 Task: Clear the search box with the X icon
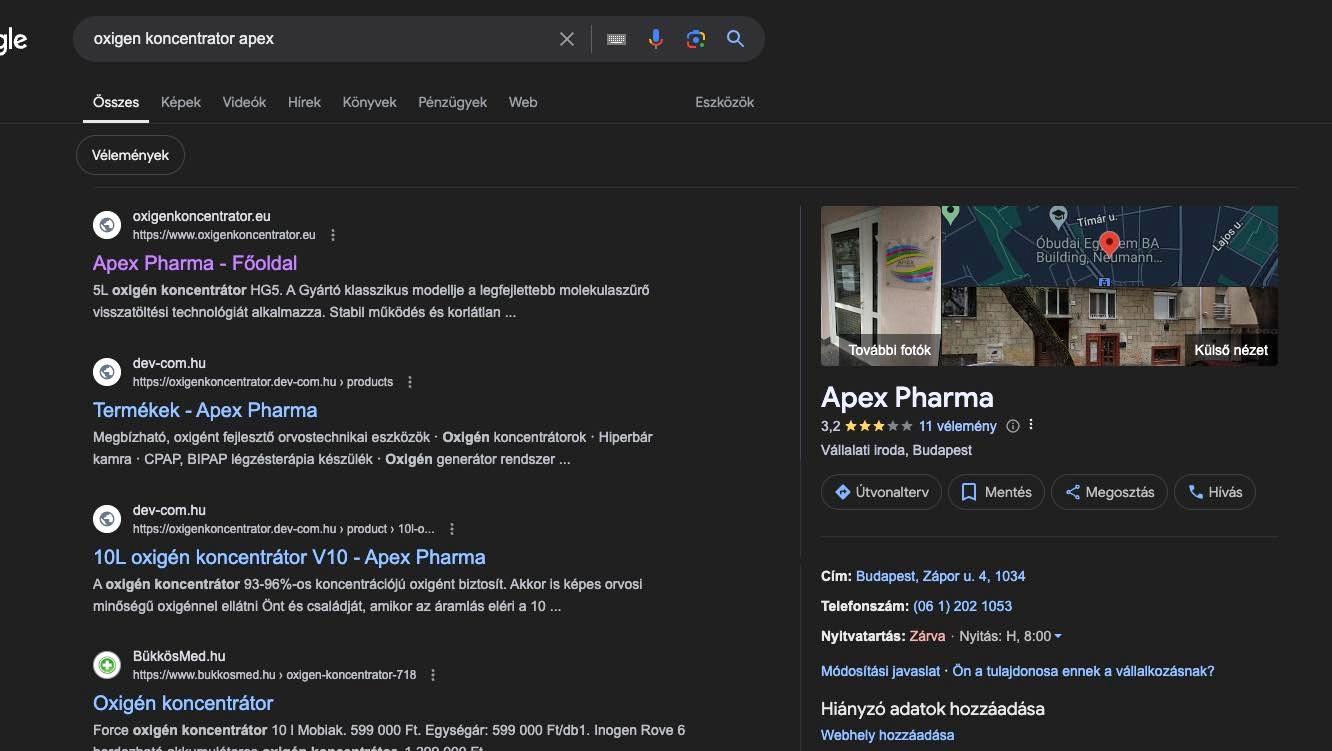[567, 39]
